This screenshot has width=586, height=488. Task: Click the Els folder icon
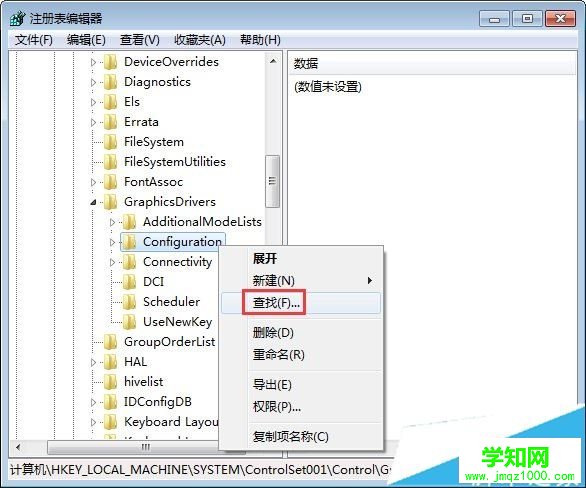tap(111, 102)
